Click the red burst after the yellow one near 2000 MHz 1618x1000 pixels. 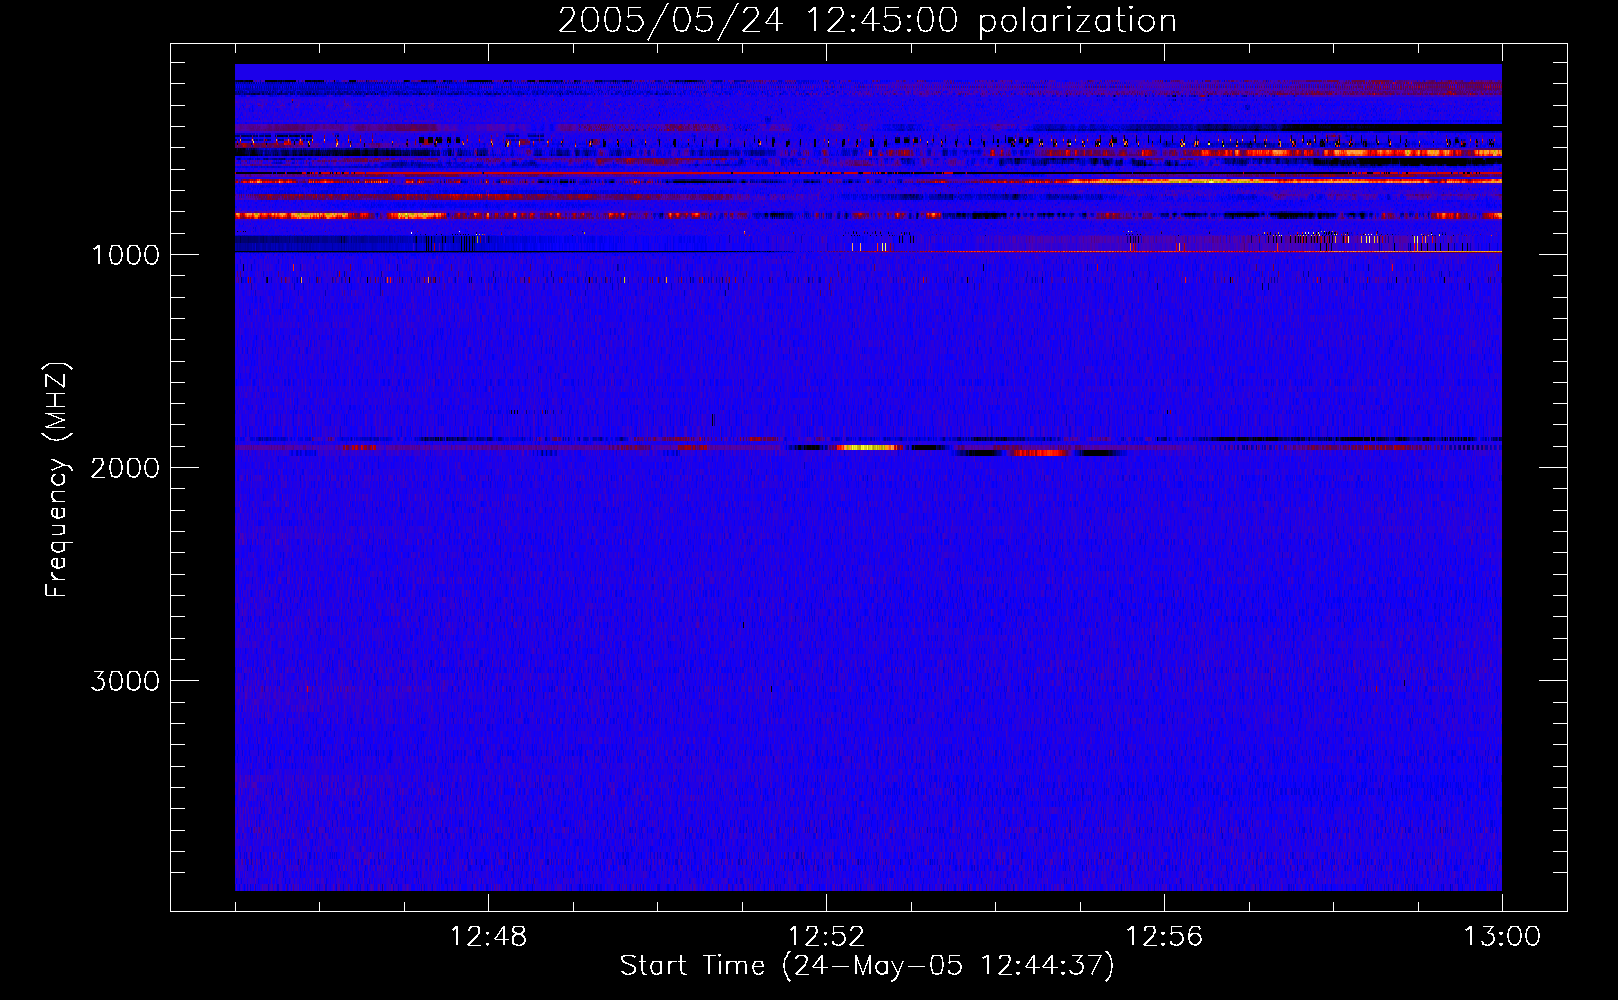[x=1040, y=453]
